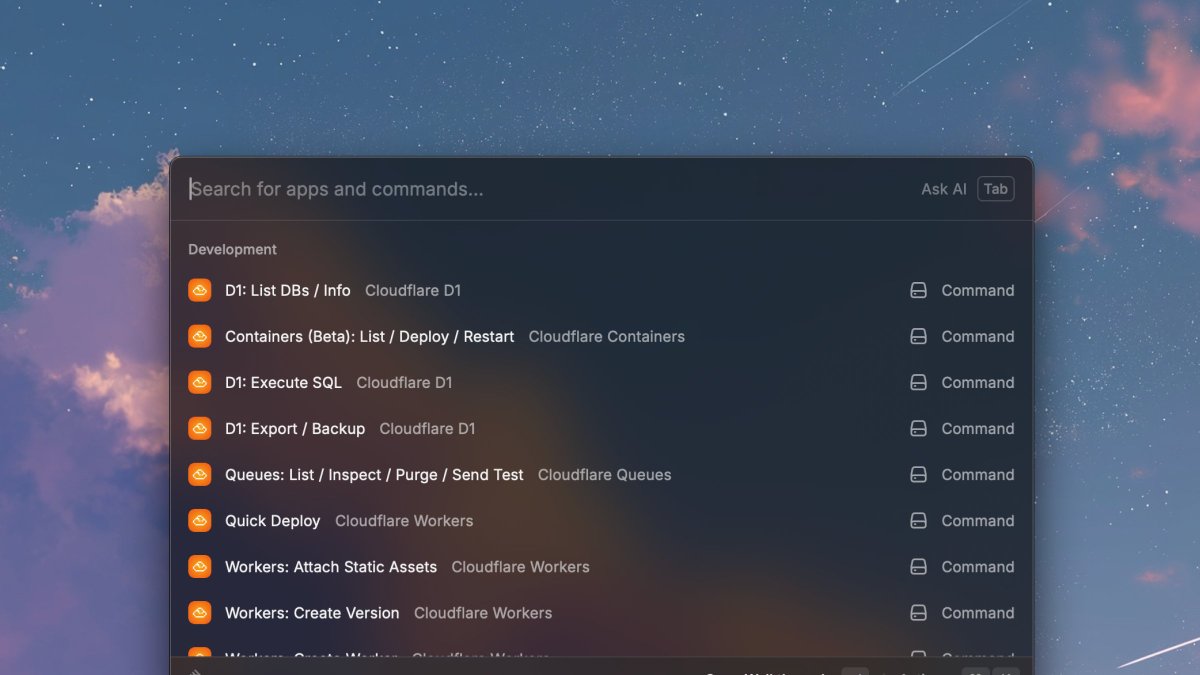Select the D1: Execute SQL command

point(601,382)
